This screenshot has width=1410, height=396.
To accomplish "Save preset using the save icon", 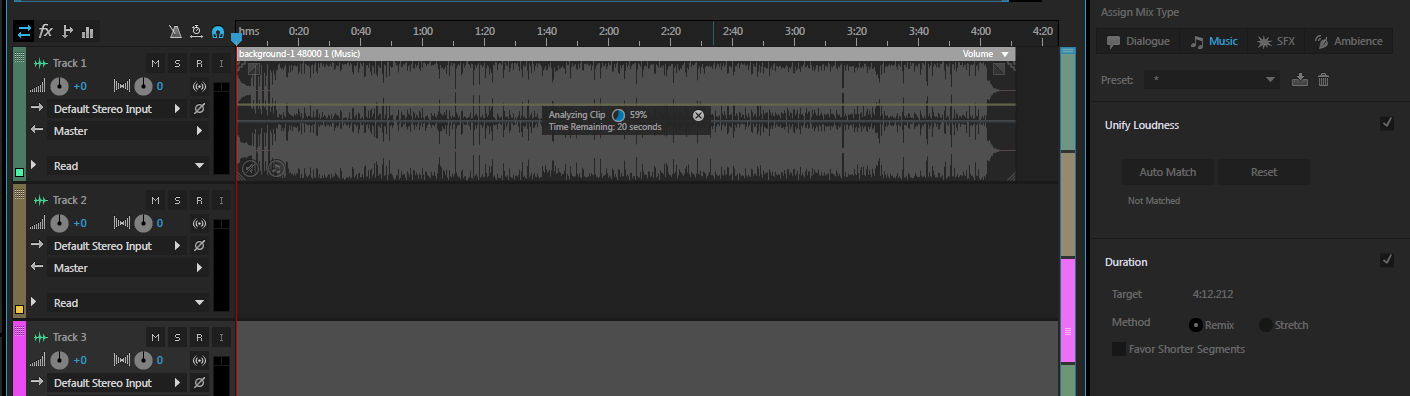I will coord(1300,80).
